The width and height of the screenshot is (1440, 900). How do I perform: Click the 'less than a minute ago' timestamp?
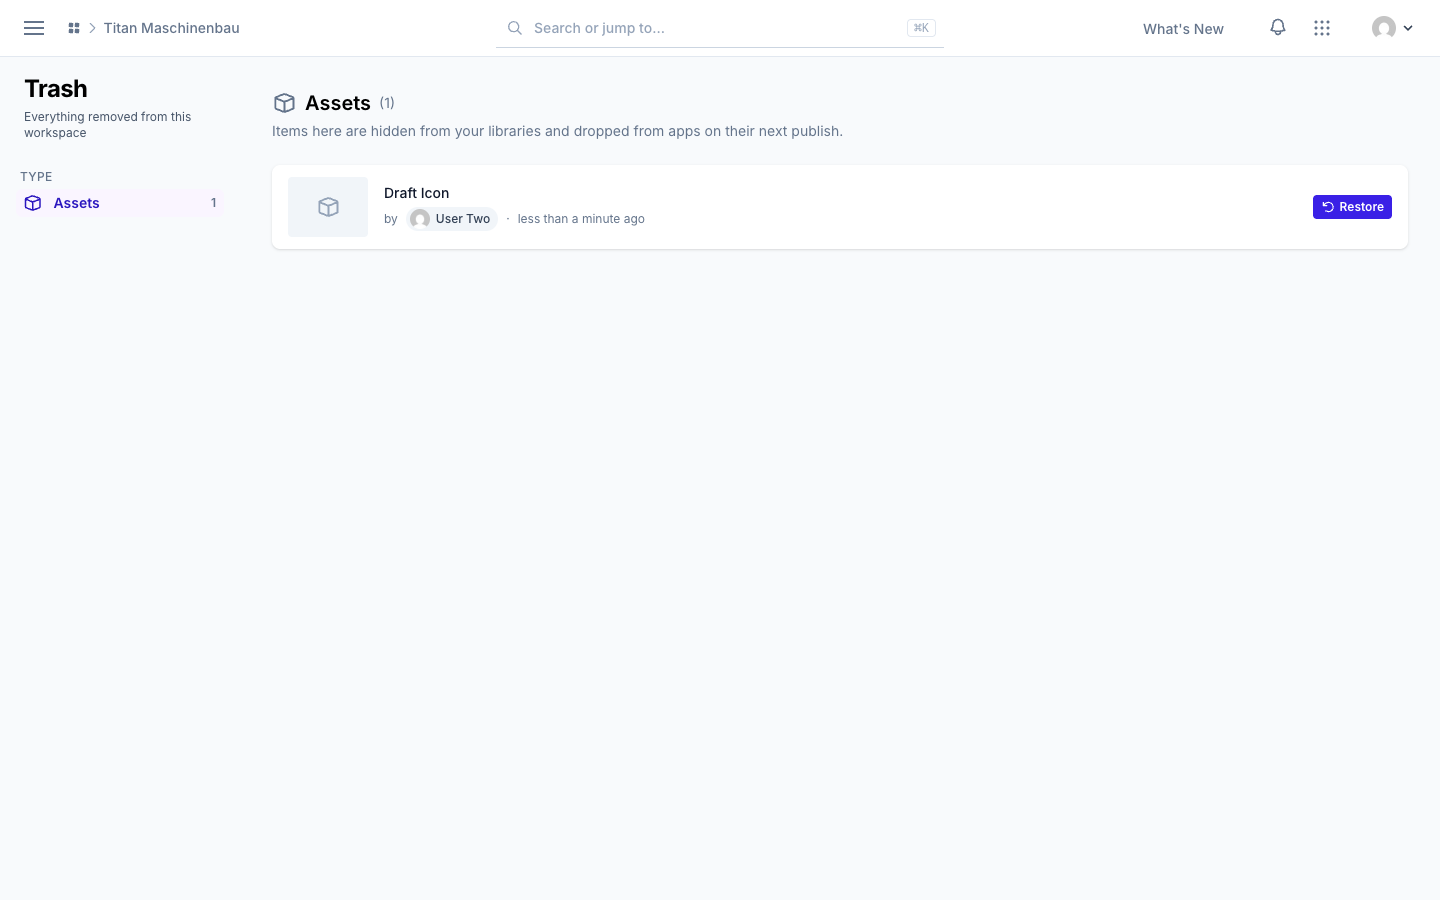(x=581, y=219)
